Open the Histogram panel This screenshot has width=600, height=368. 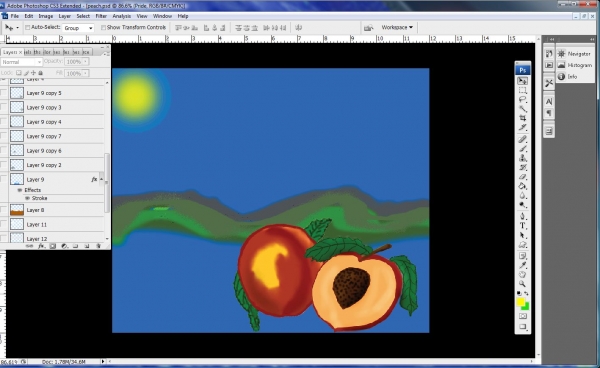point(575,65)
